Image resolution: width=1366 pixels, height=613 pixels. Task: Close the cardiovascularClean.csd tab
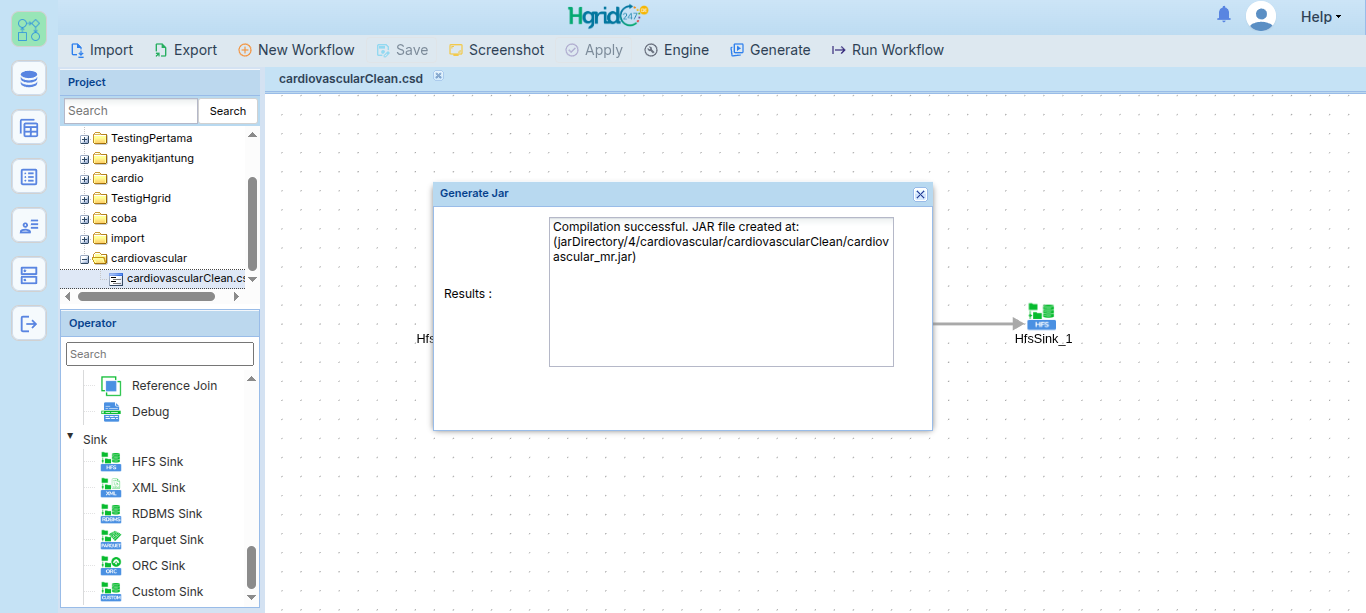(x=438, y=76)
